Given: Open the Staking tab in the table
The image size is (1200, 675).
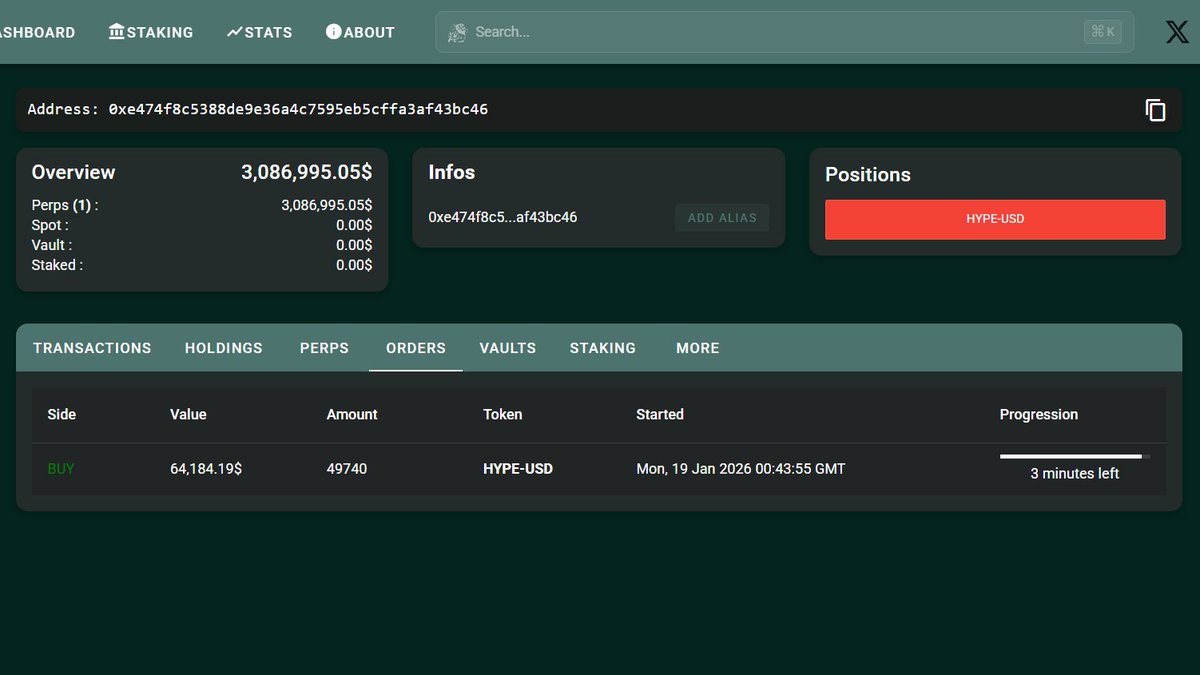Looking at the screenshot, I should click(603, 348).
